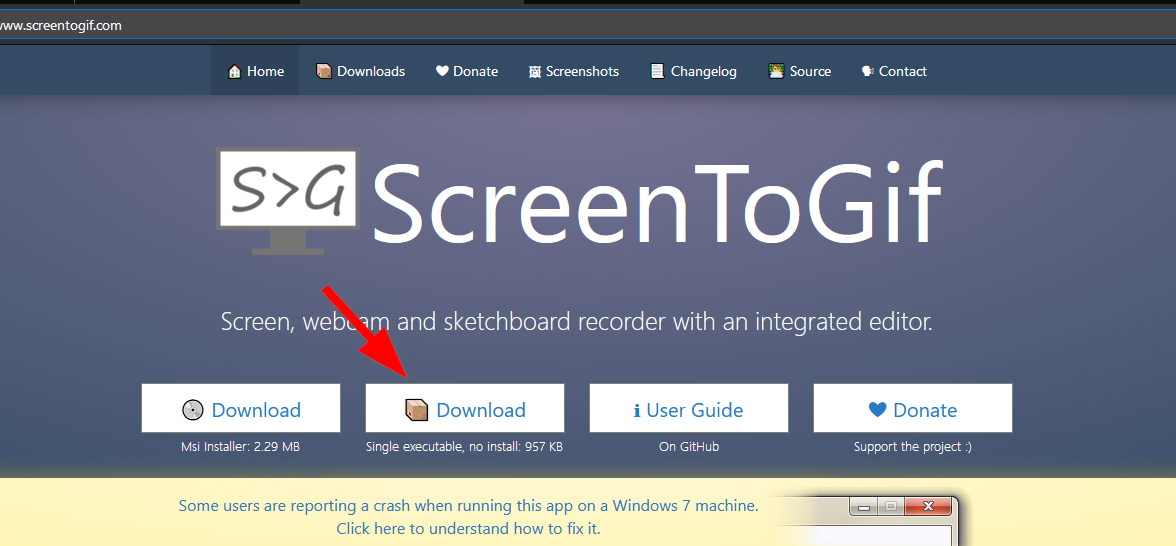Click the blue heart icon in Donate button
Screen dimensions: 1176x546
tap(878, 410)
